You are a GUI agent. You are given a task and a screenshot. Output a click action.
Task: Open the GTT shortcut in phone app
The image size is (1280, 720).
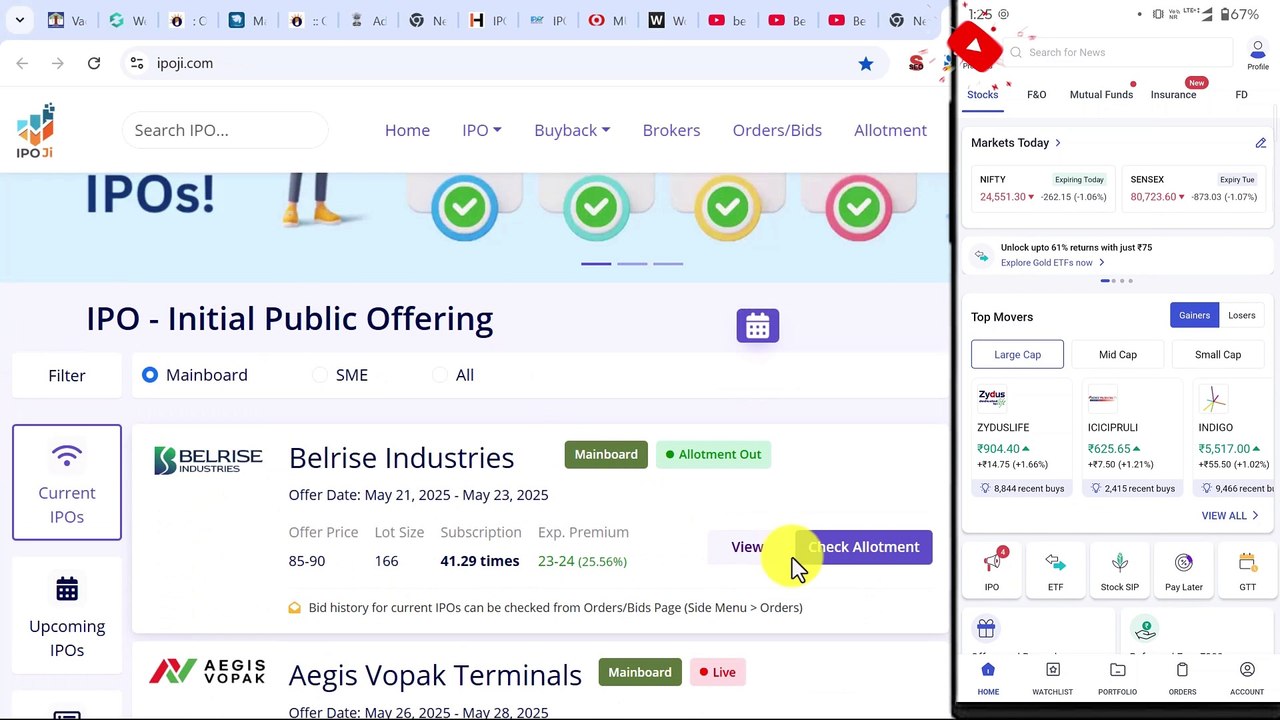pos(1247,572)
